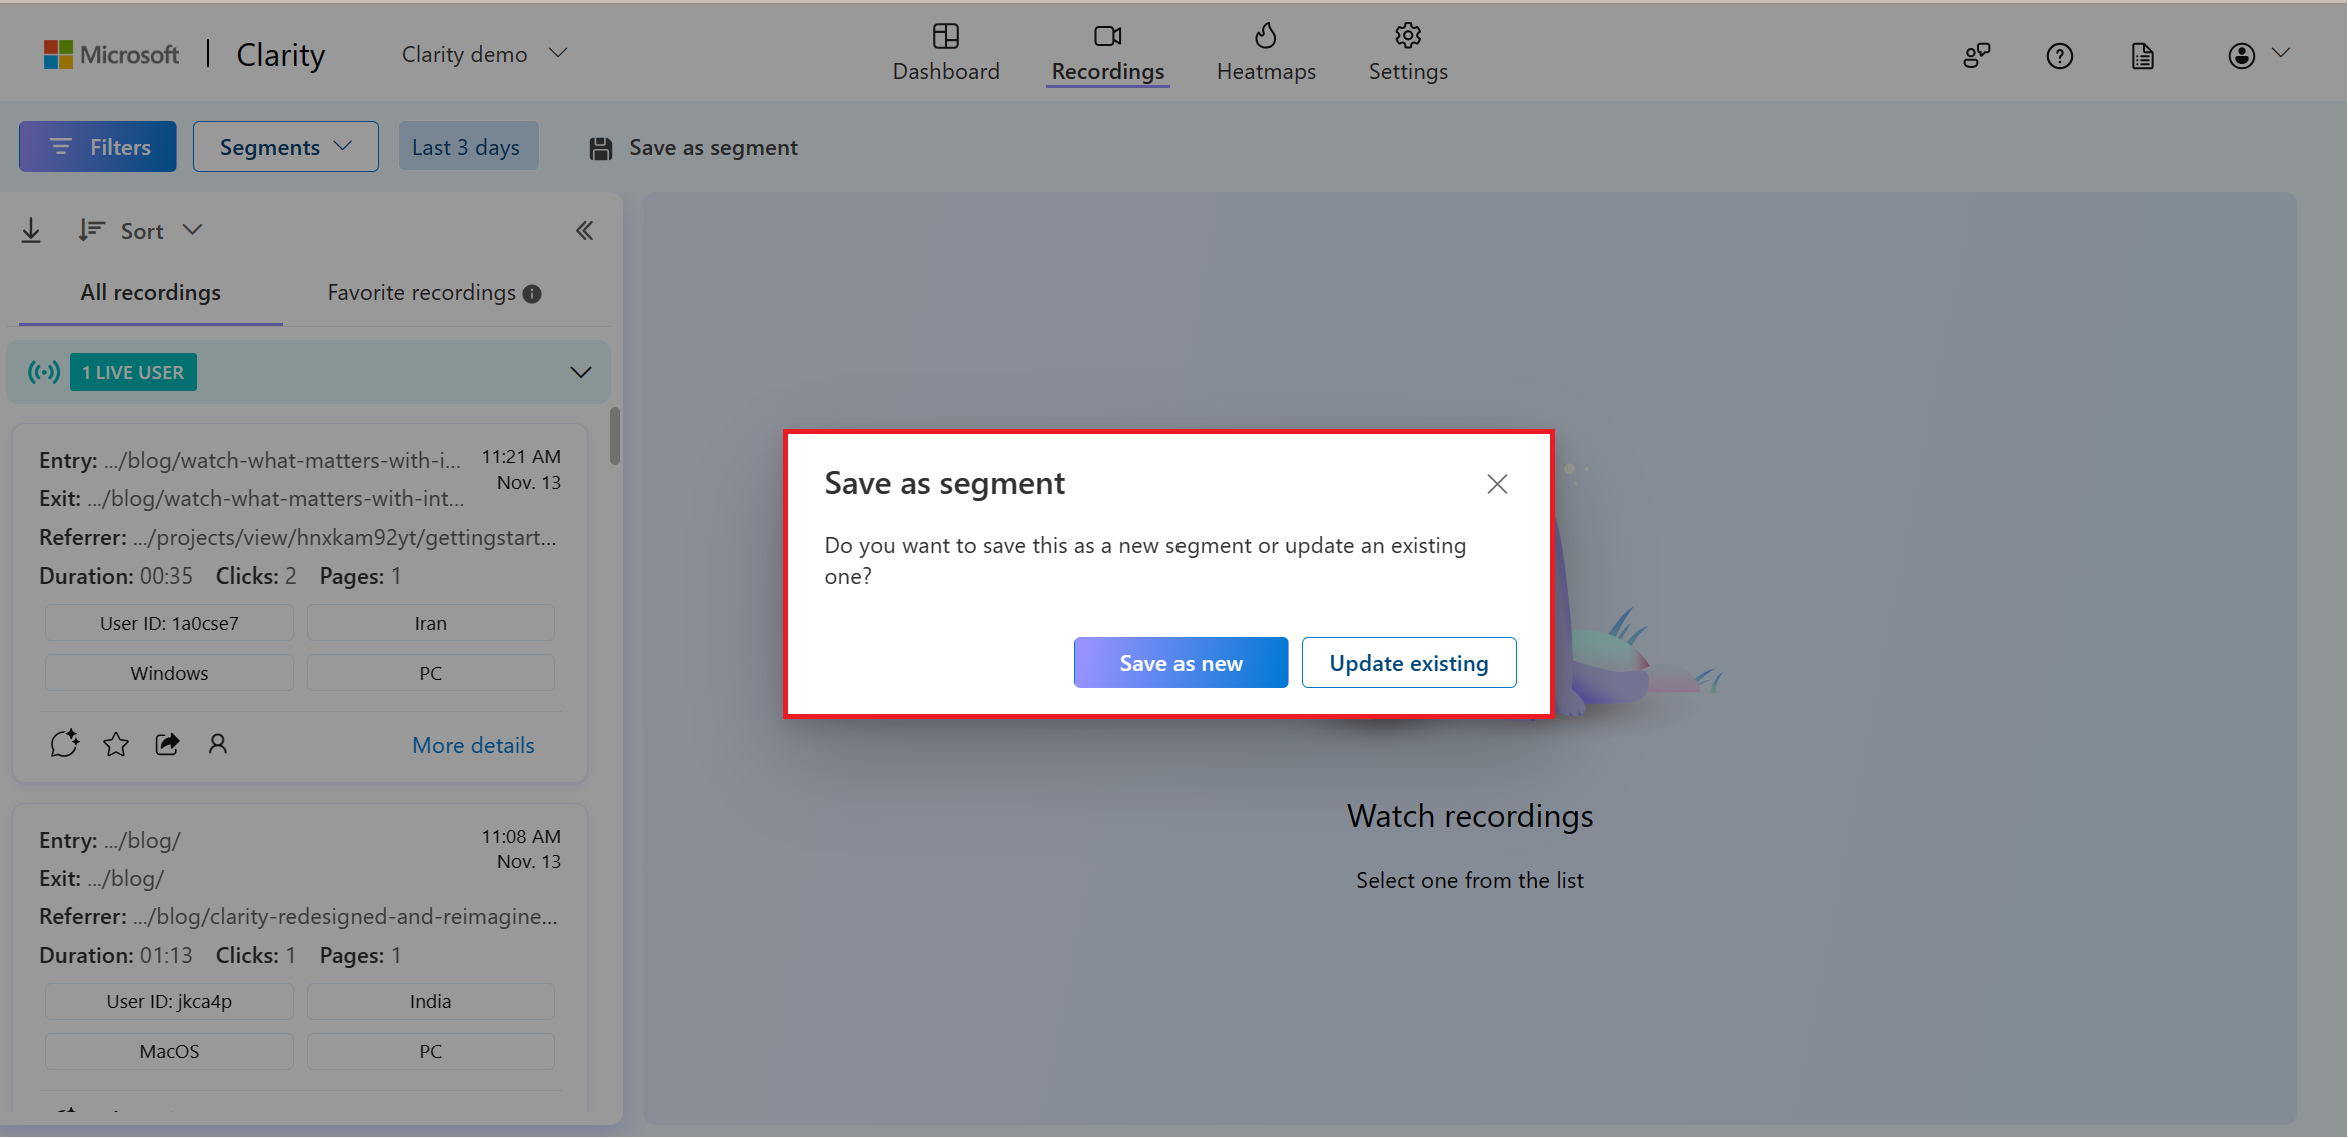2348x1138 pixels.
Task: Open the help question mark icon
Action: coord(2060,55)
